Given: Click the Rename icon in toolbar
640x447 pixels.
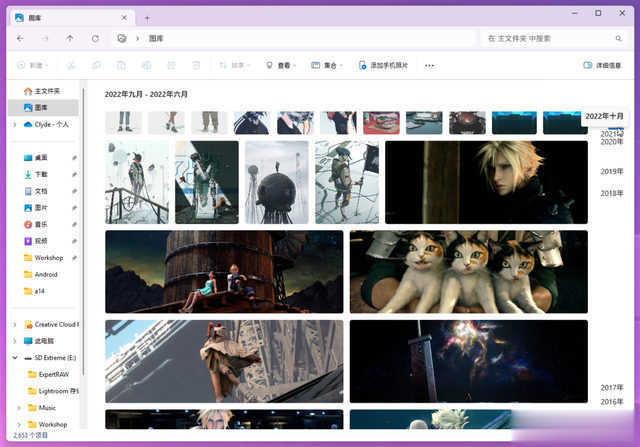Looking at the screenshot, I should pyautogui.click(x=146, y=65).
